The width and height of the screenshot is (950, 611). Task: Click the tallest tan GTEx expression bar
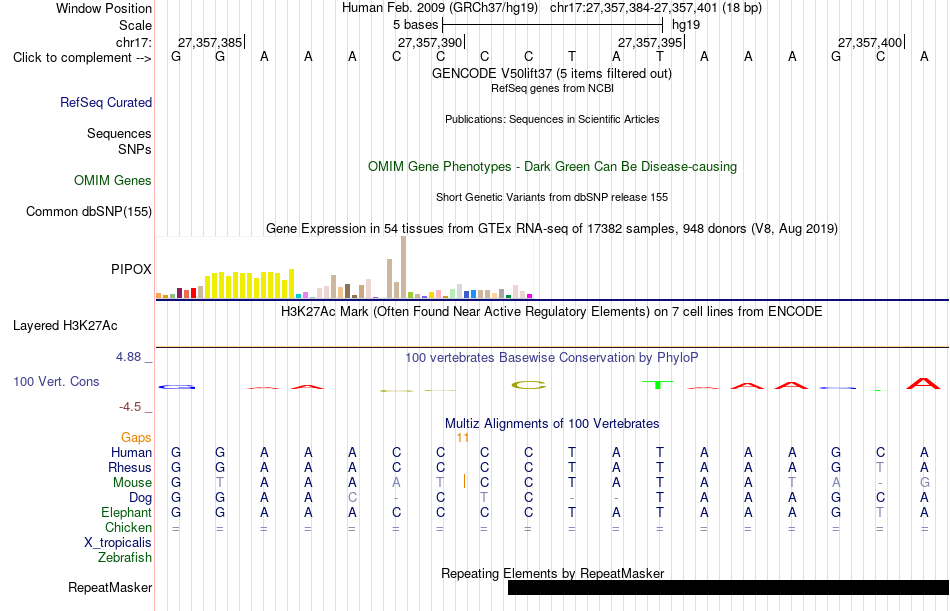tap(404, 267)
